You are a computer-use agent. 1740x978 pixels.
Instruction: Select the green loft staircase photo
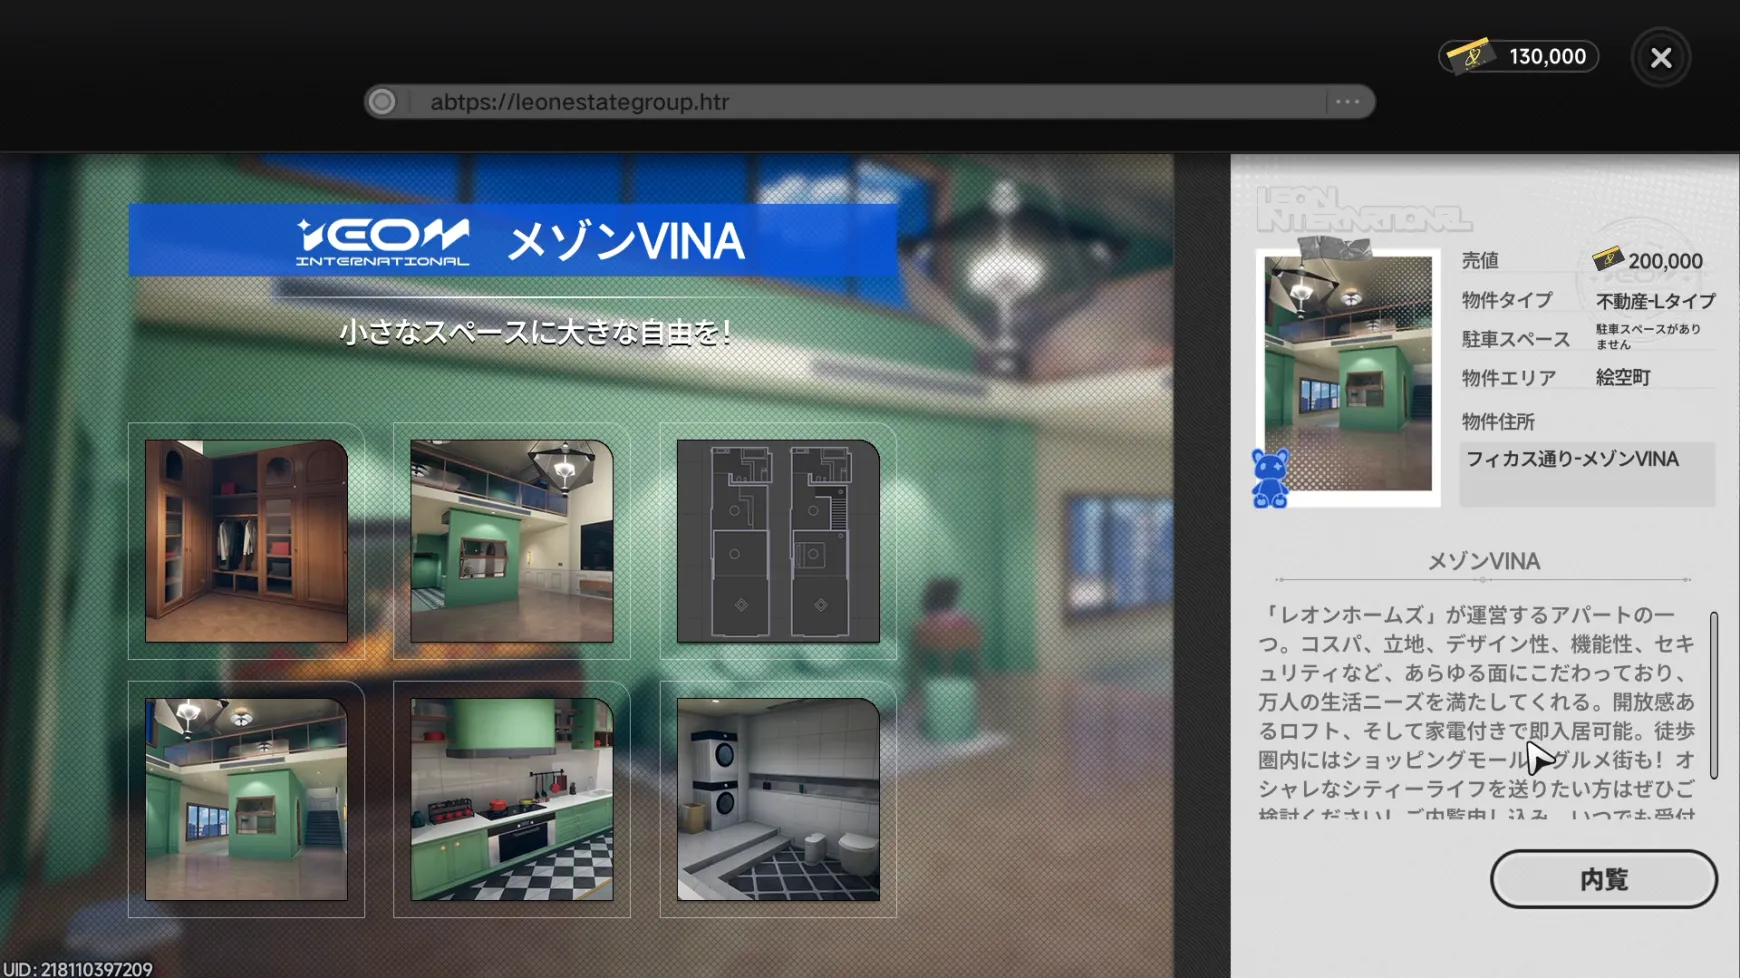point(246,799)
